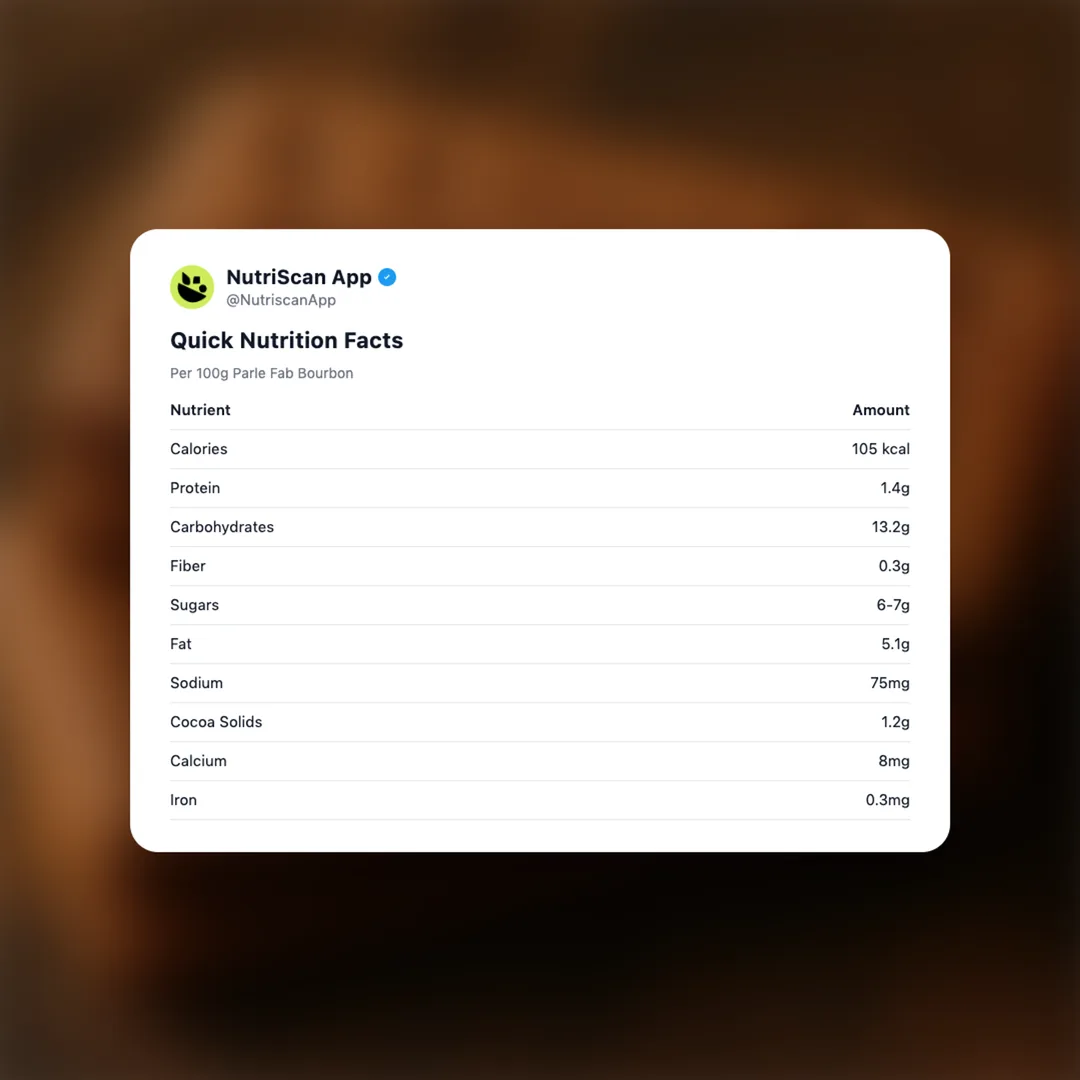Select the Quick Nutrition Facts heading
The width and height of the screenshot is (1080, 1080).
[x=286, y=340]
